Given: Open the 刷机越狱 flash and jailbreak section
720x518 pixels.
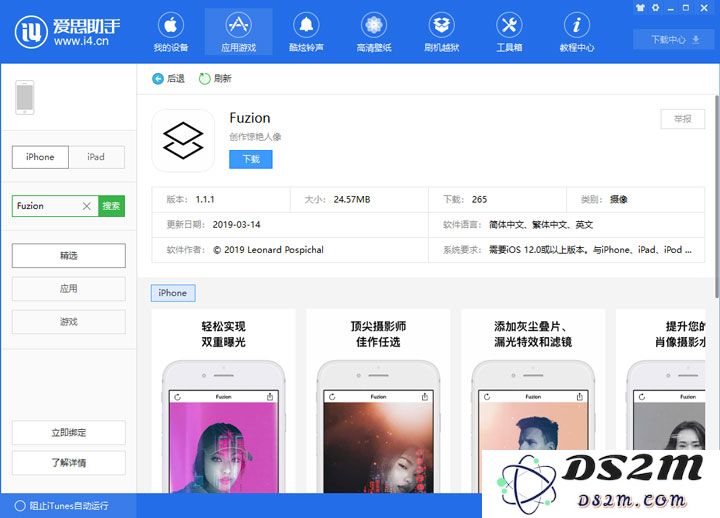Looking at the screenshot, I should coord(442,32).
